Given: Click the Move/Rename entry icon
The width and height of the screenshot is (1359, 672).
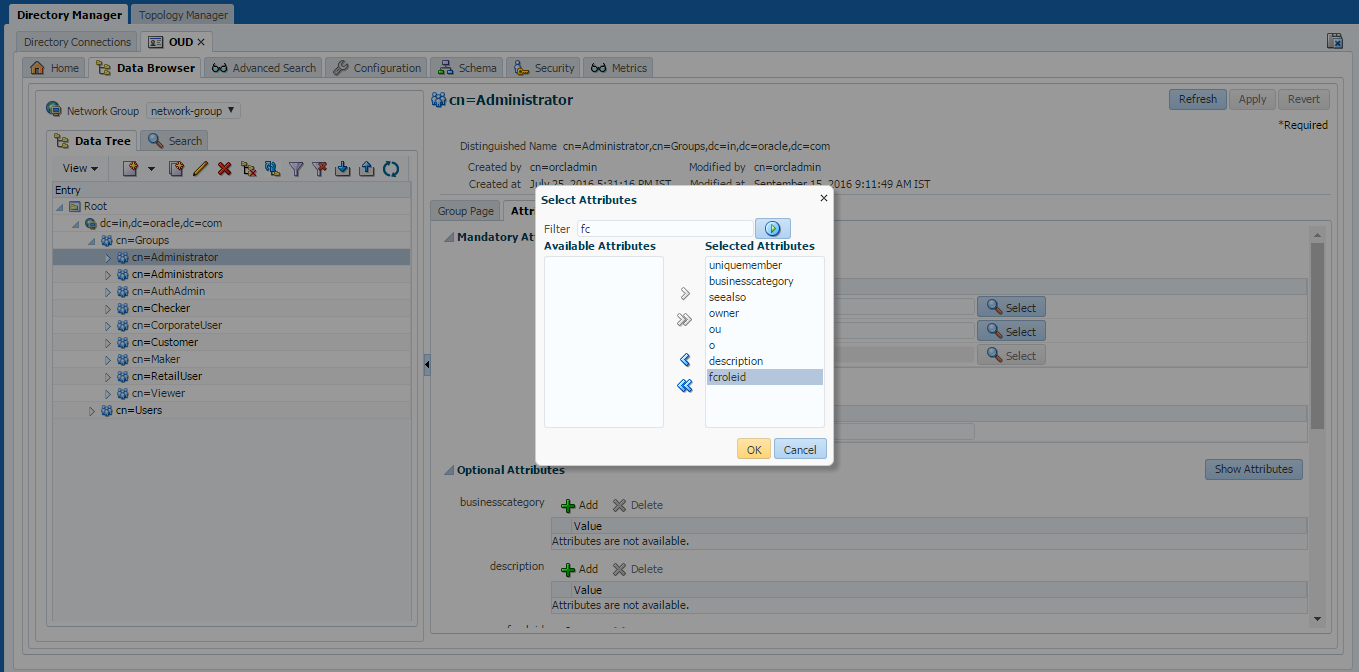Looking at the screenshot, I should pos(272,169).
